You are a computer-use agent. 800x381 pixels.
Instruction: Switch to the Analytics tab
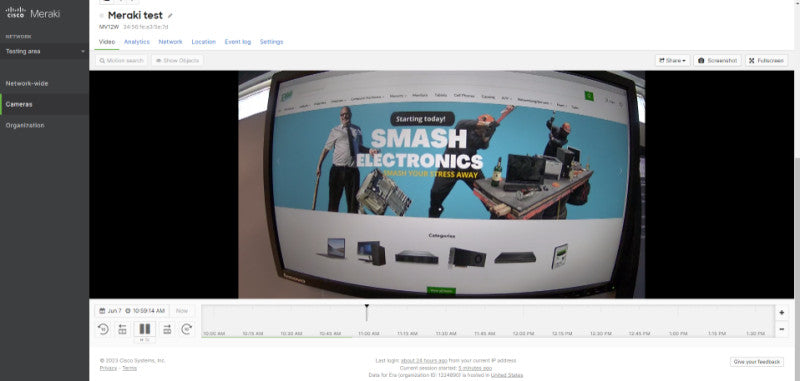point(137,42)
